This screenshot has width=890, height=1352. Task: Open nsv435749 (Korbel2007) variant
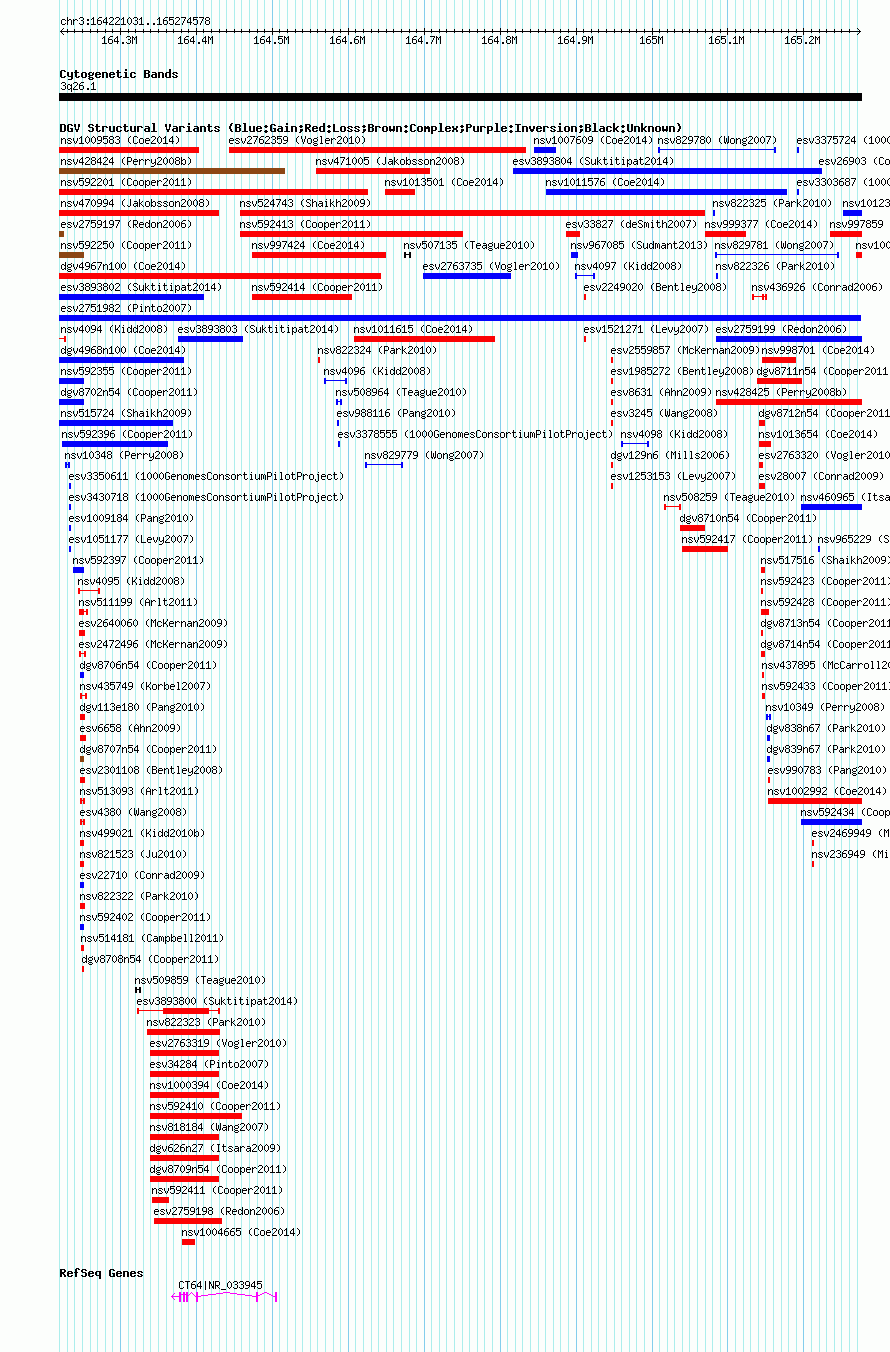click(x=145, y=686)
